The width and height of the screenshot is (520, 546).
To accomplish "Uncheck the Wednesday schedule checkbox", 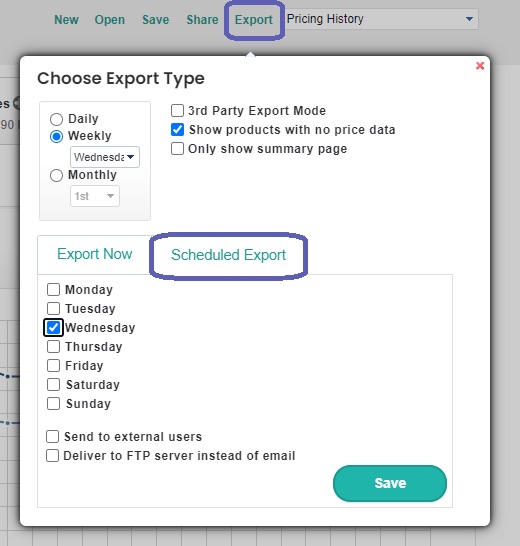I will coord(53,327).
